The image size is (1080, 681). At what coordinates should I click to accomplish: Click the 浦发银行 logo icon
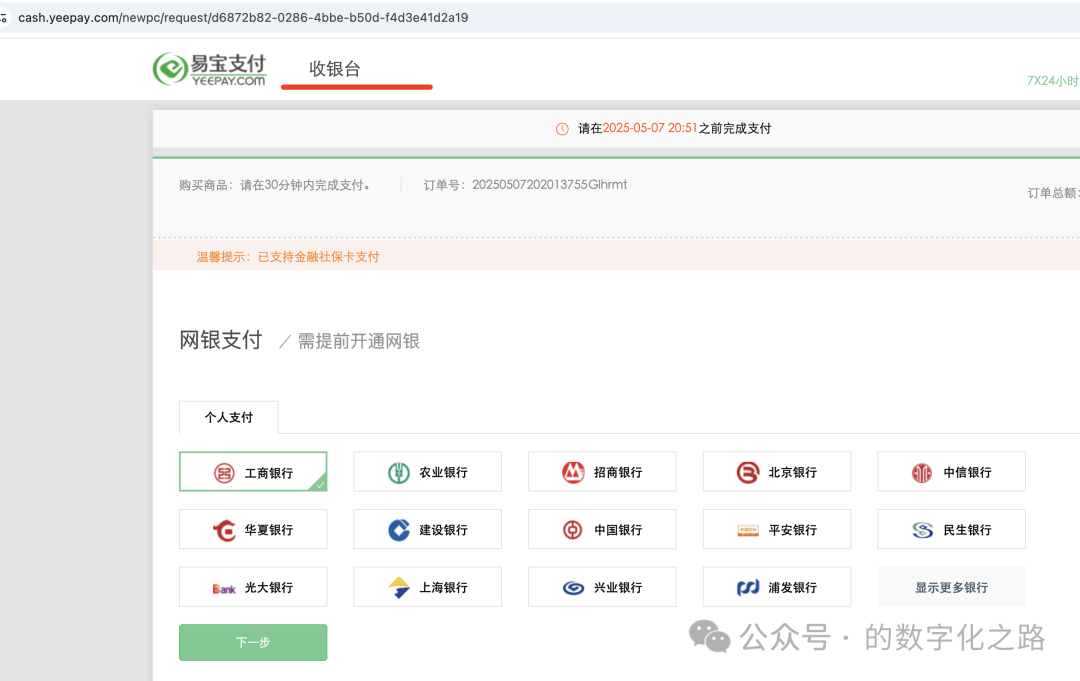coord(748,587)
